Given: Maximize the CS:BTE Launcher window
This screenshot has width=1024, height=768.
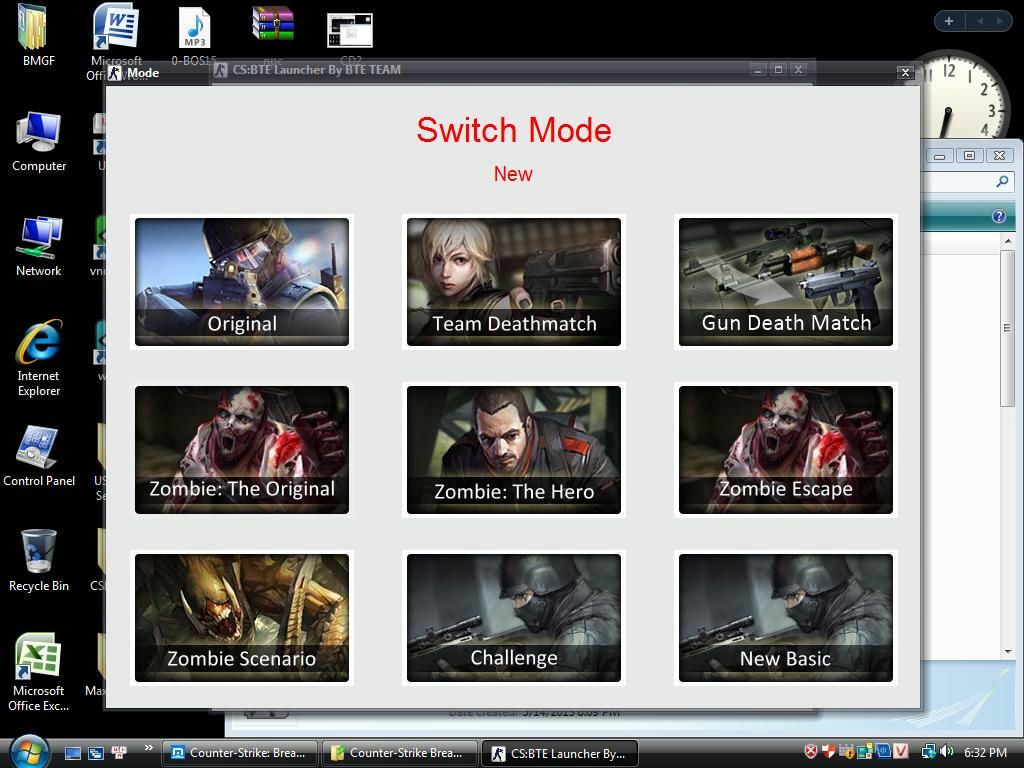Looking at the screenshot, I should 778,69.
